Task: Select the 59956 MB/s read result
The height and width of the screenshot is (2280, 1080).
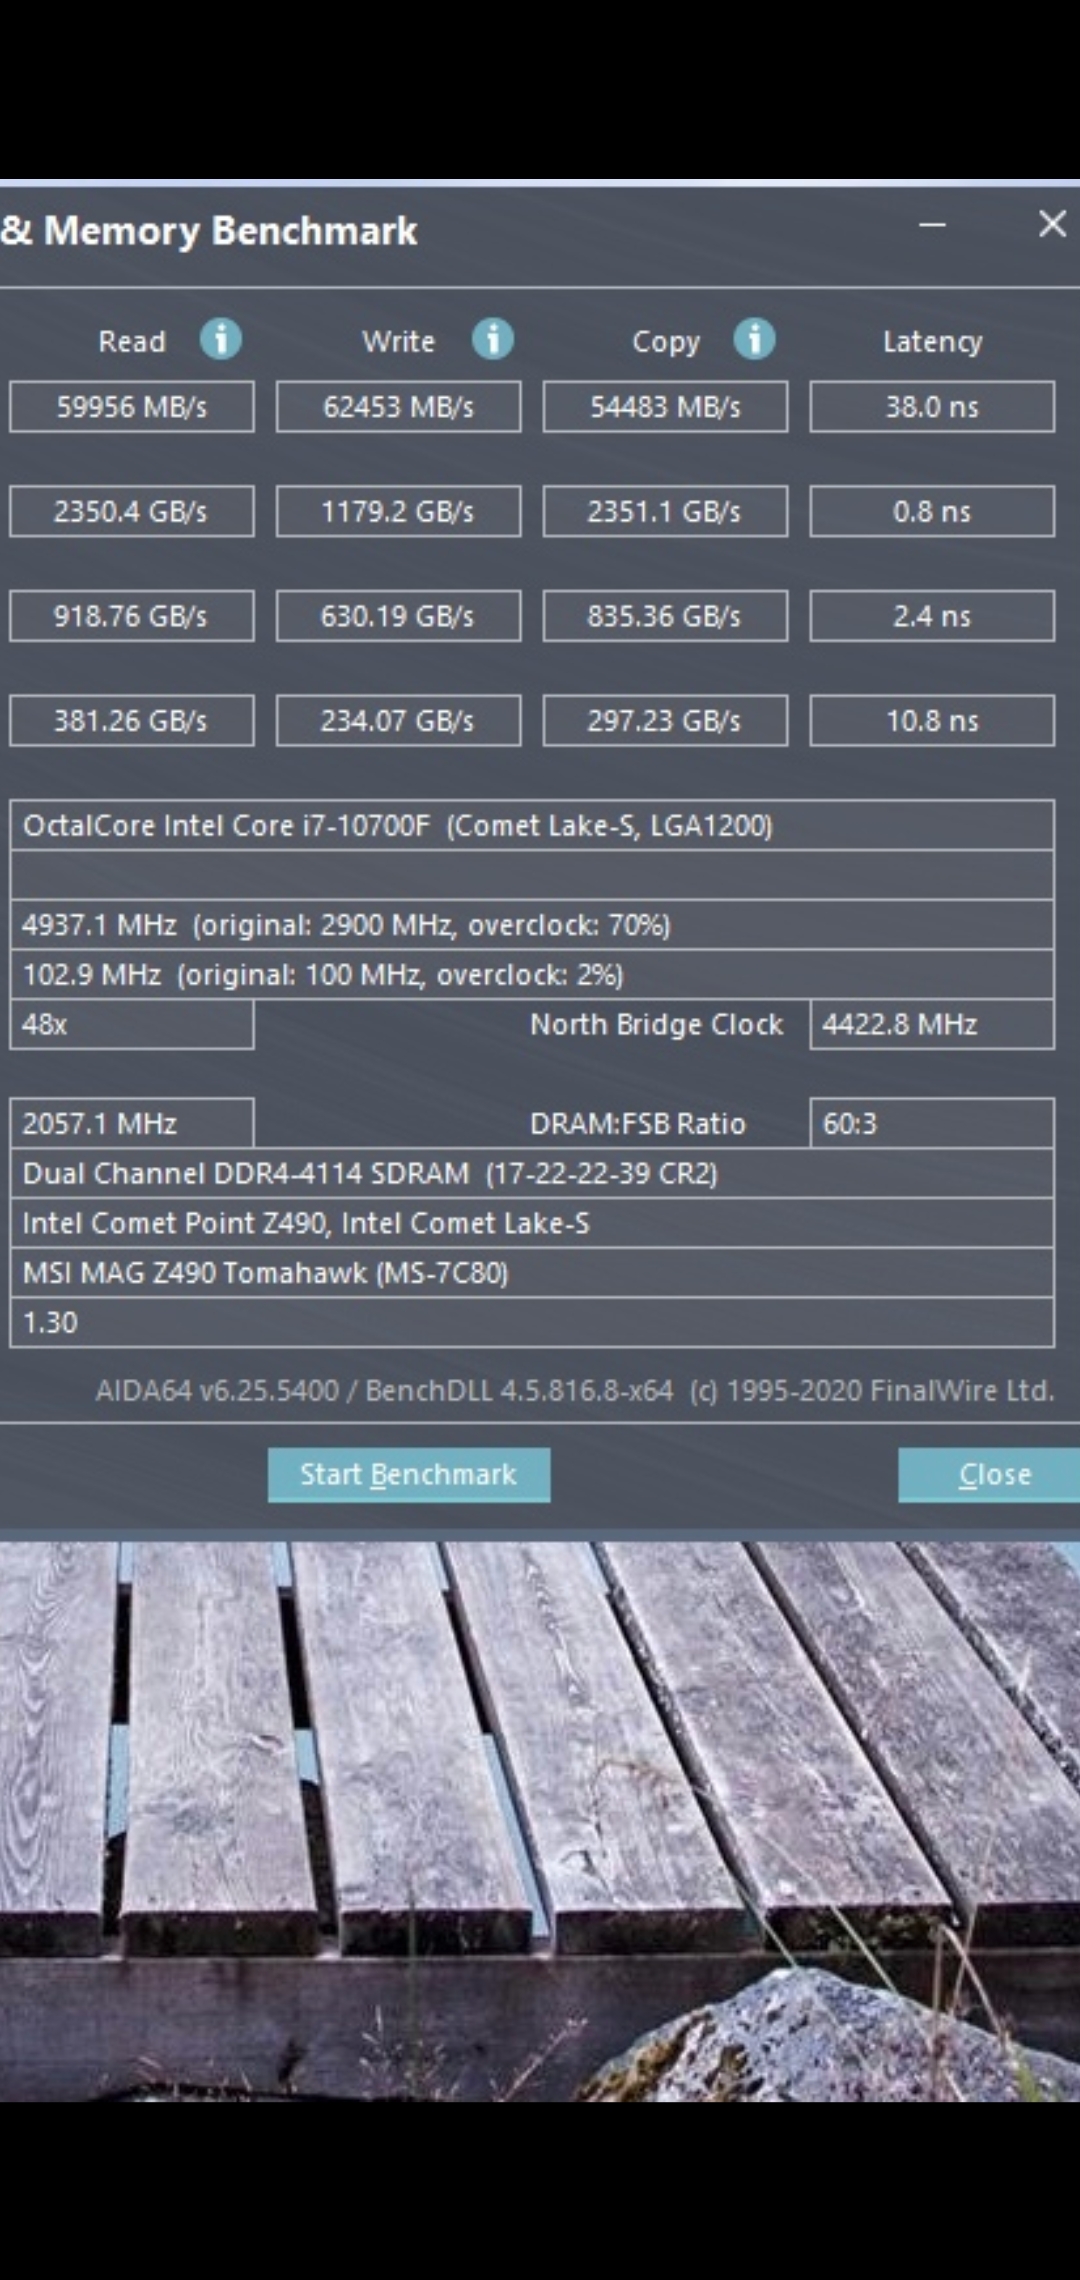Action: point(132,407)
